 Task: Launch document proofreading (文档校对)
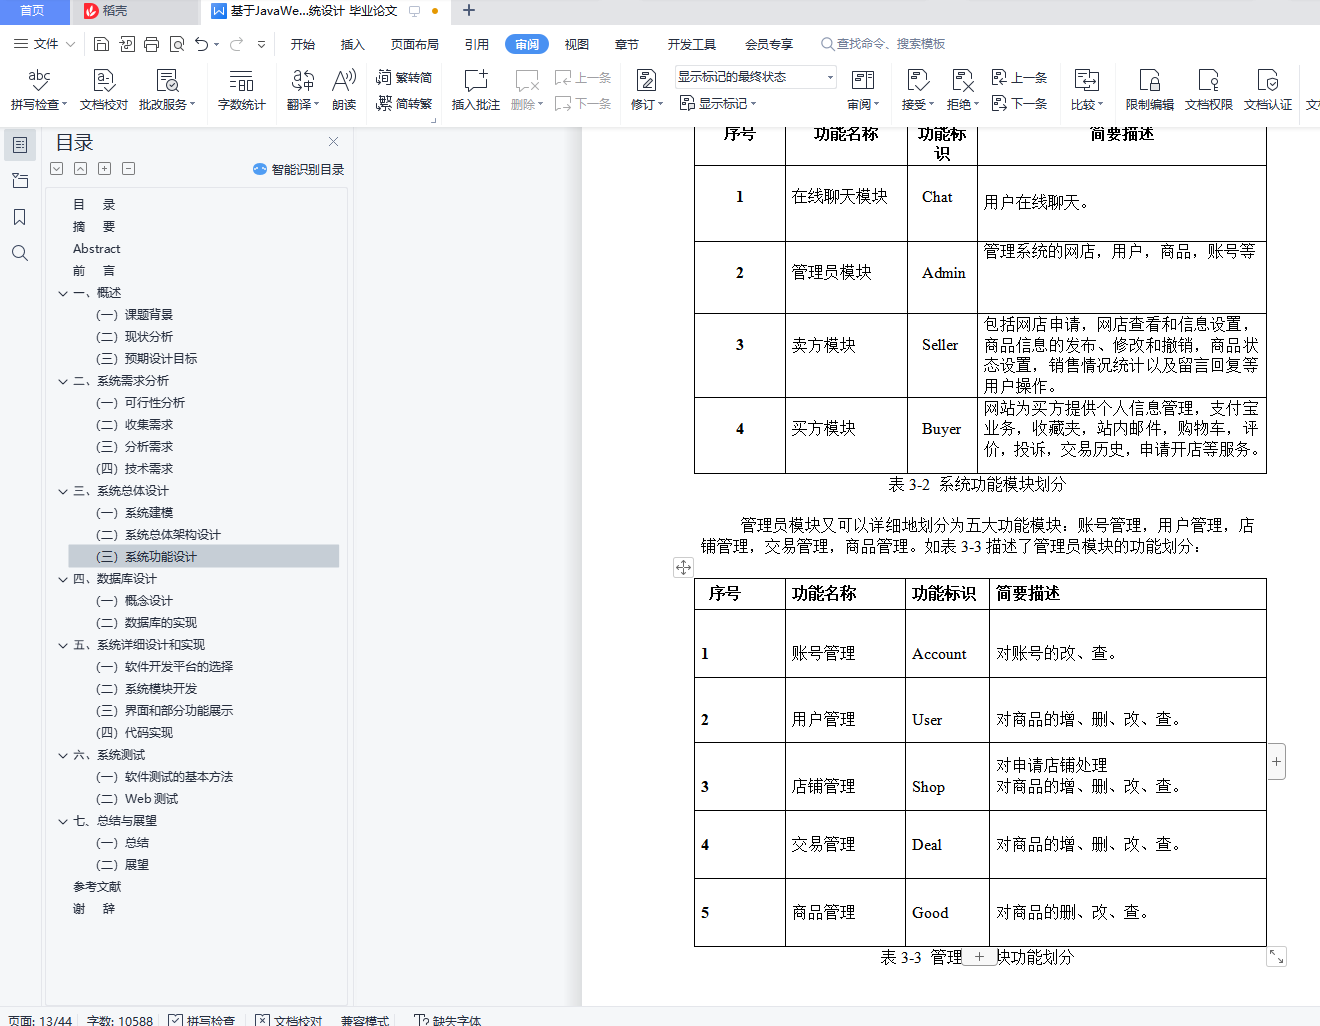click(104, 89)
